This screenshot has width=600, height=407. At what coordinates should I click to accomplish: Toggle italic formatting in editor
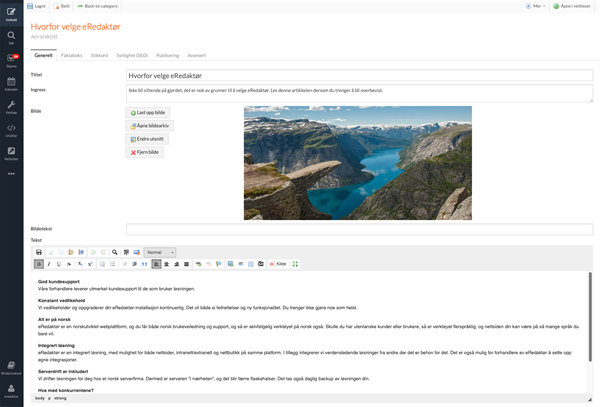pos(49,264)
